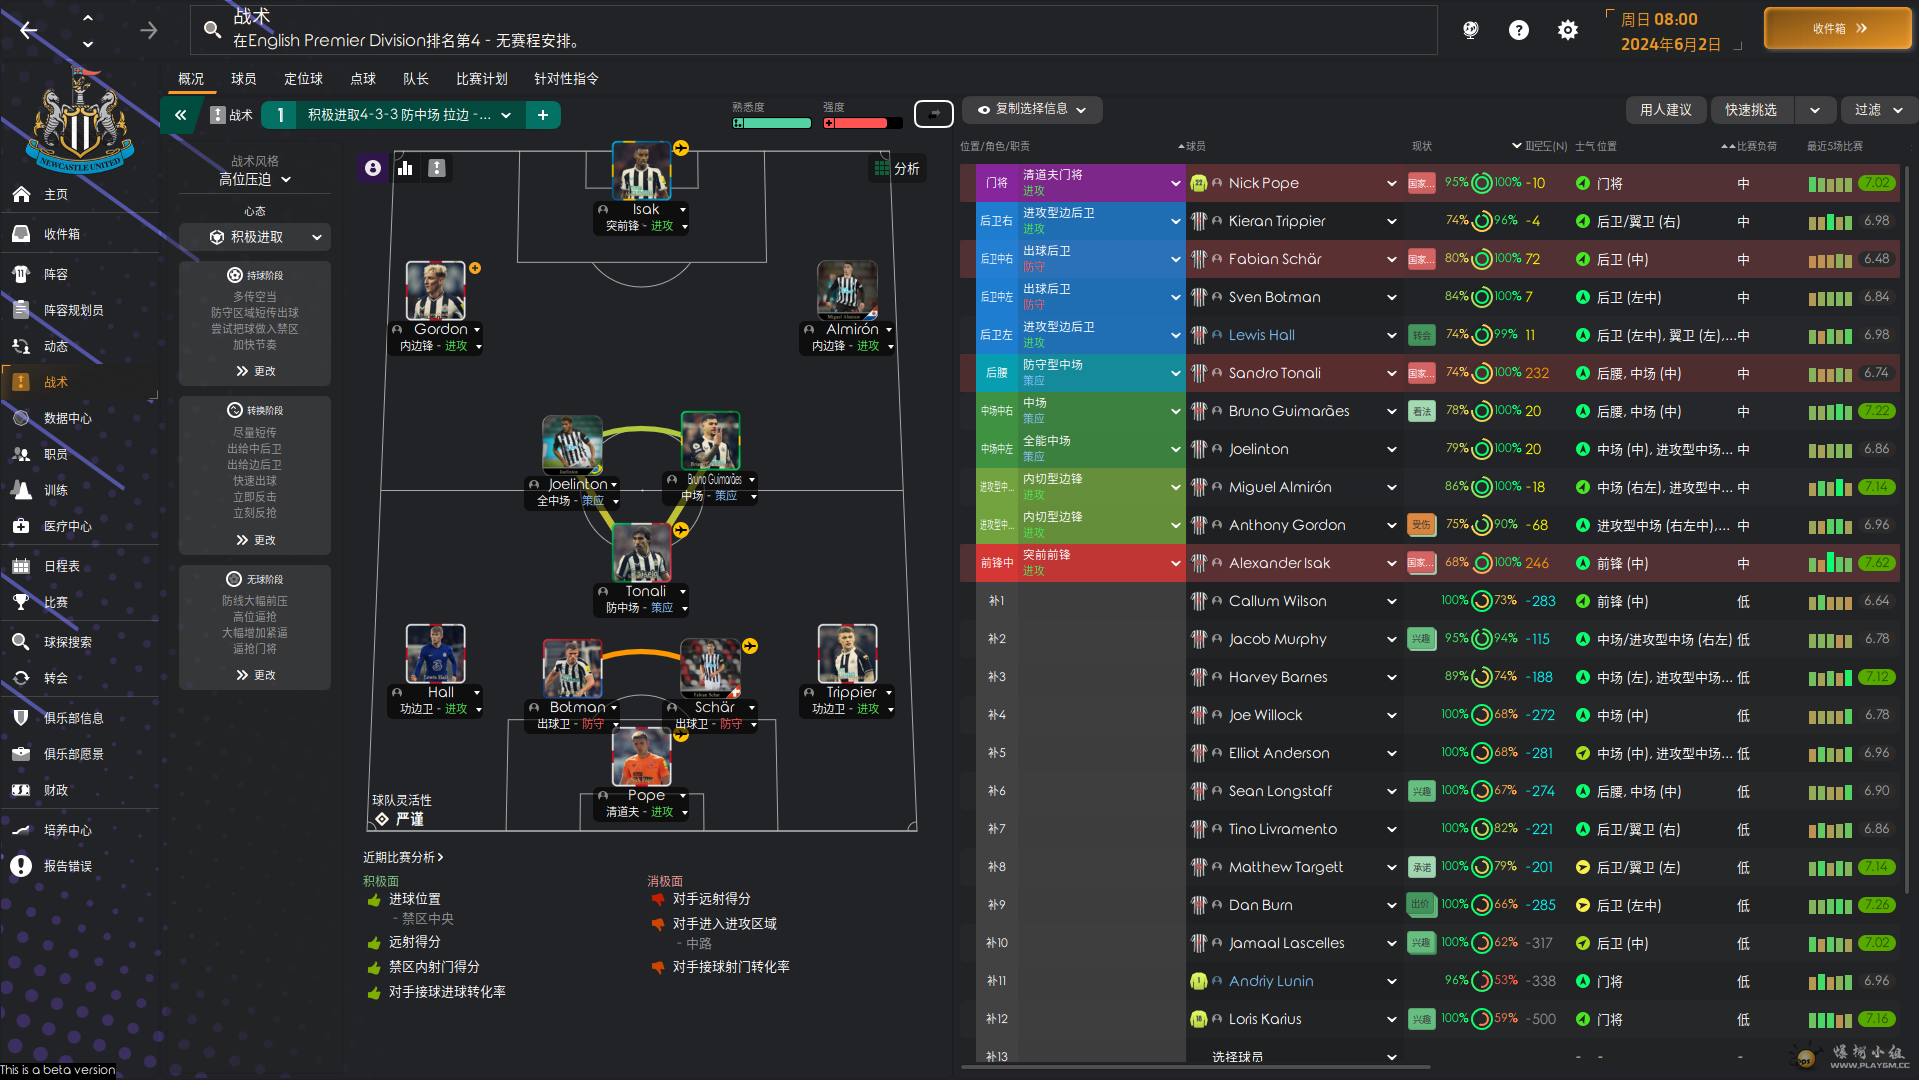Click Pope goalkeeper card on pitch
The width and height of the screenshot is (1919, 1080).
pos(641,774)
